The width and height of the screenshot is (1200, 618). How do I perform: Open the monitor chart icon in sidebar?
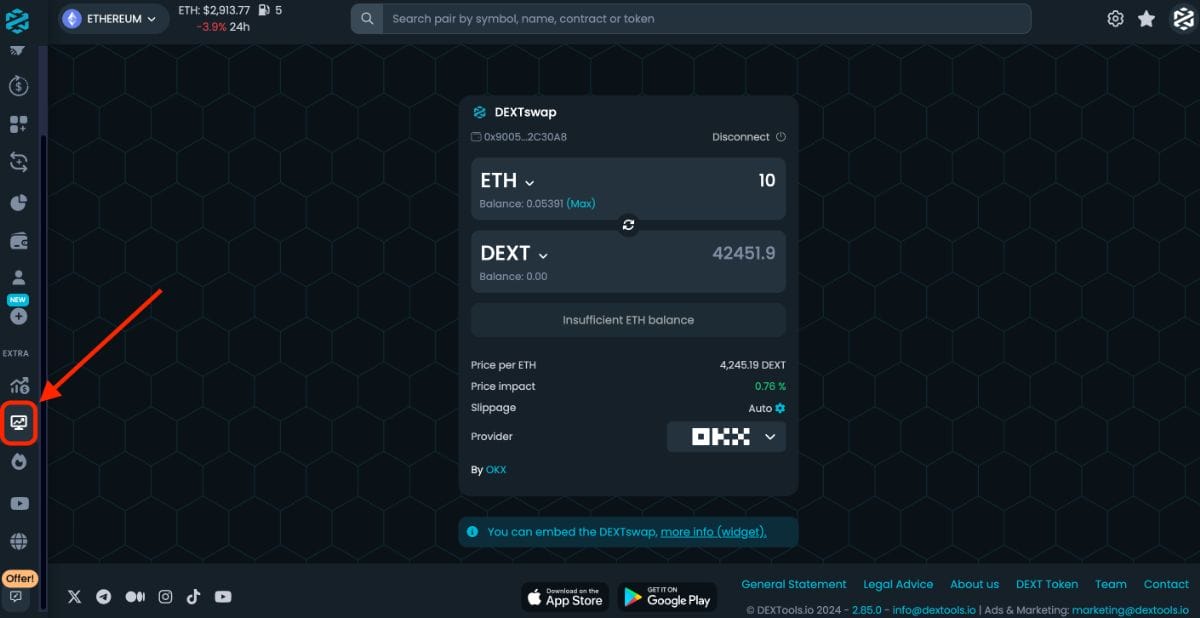(x=19, y=423)
